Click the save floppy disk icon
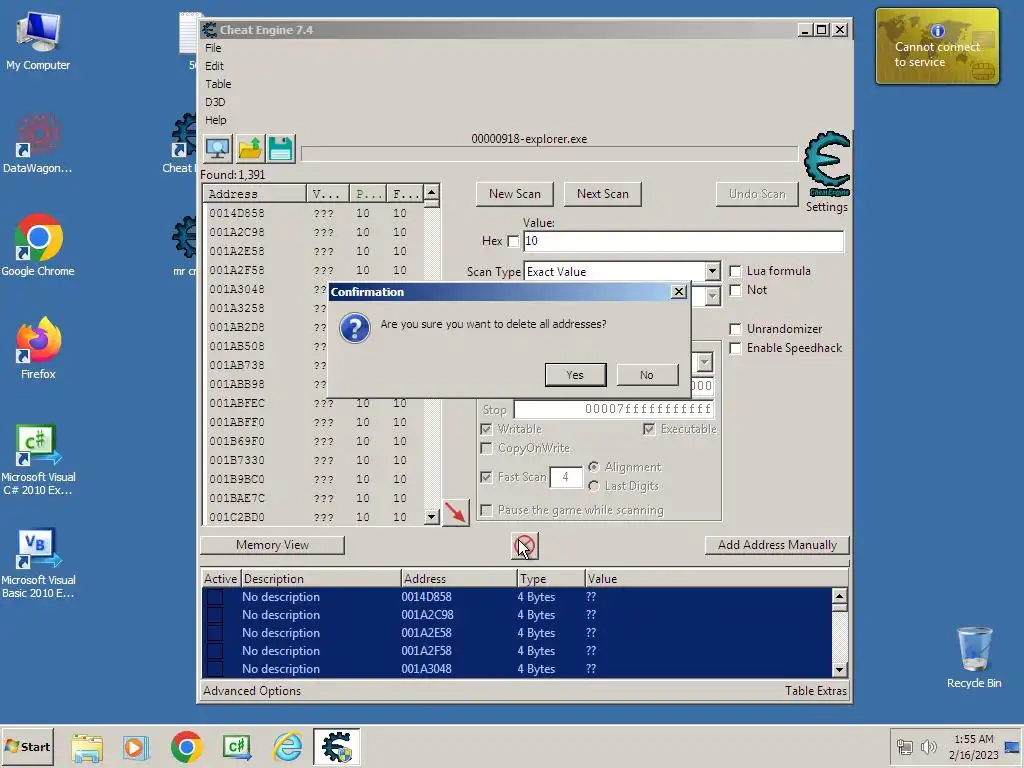The image size is (1024, 768). tap(281, 149)
